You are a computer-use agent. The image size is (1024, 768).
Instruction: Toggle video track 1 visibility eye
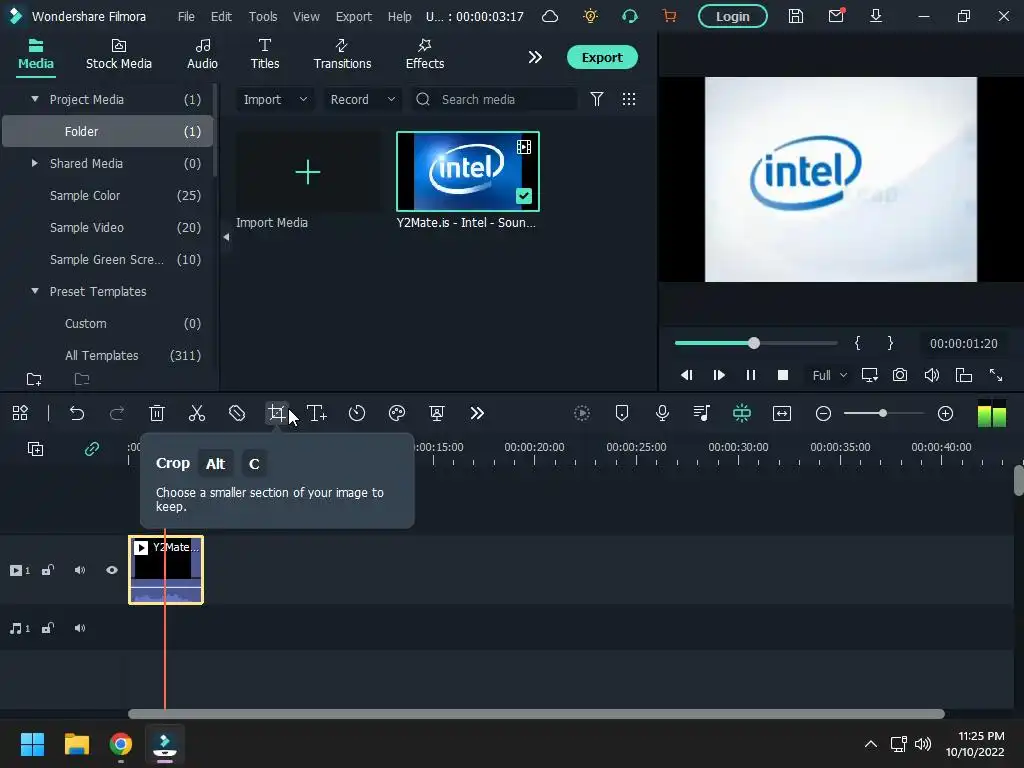(112, 570)
